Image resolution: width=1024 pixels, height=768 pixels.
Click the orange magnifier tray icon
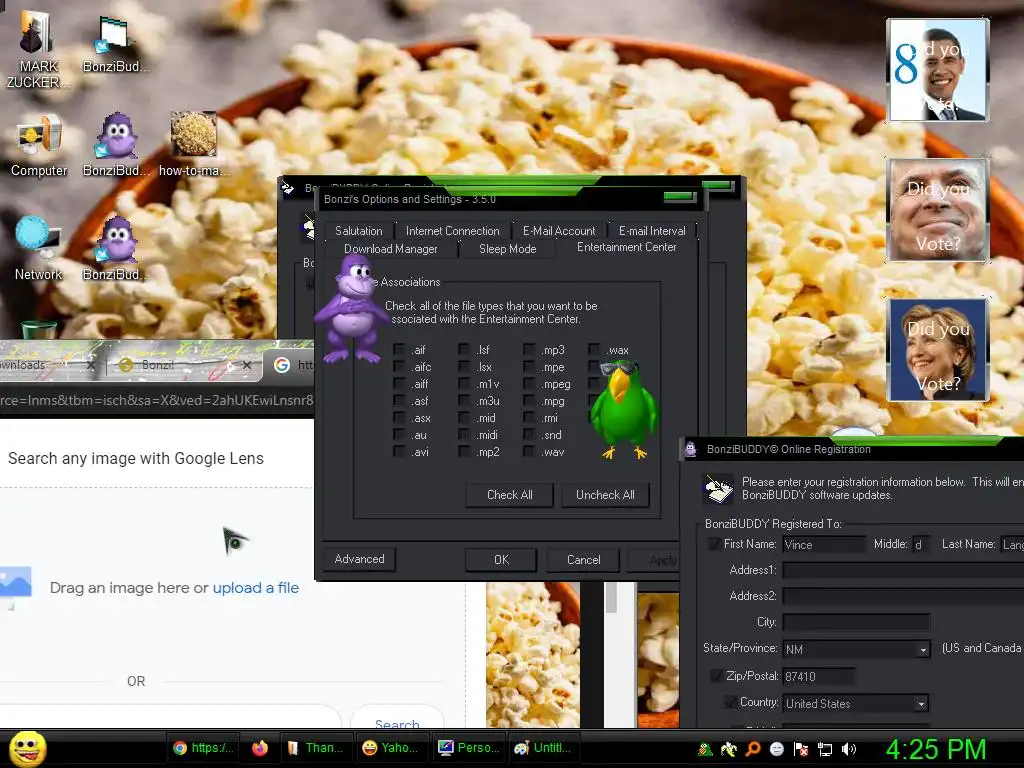click(x=753, y=749)
